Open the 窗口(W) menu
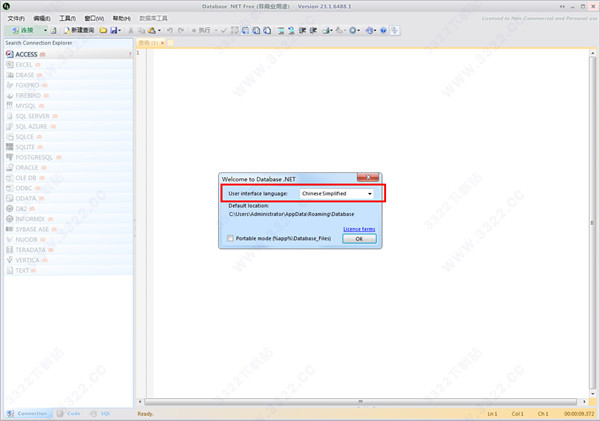 94,18
